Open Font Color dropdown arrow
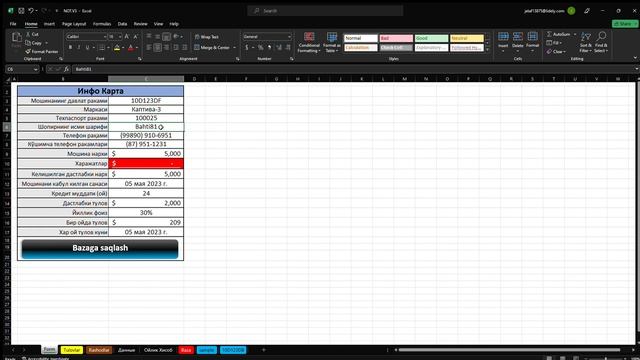The height and width of the screenshot is (360, 640). [137, 48]
